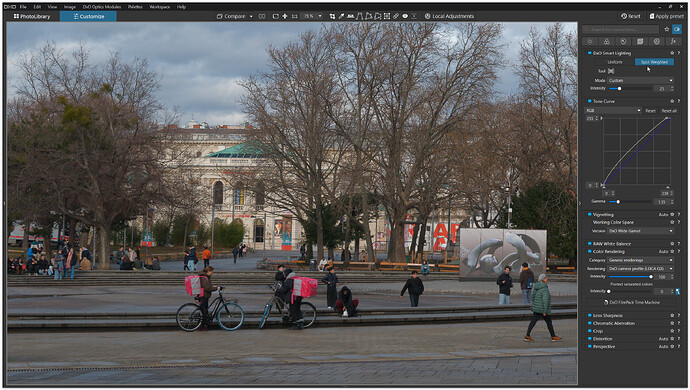Open Local Adjustments
This screenshot has height=390, width=690.
(449, 16)
